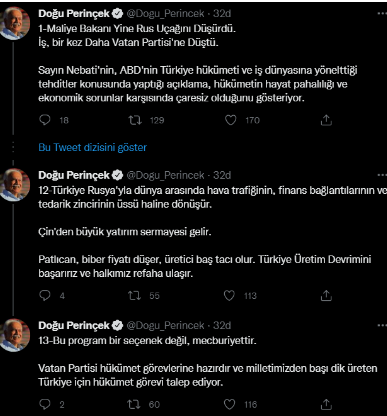Share tweet 12 about Türkiye Rusya'yla
Image resolution: width=387 pixels, height=416 pixels.
tap(326, 295)
